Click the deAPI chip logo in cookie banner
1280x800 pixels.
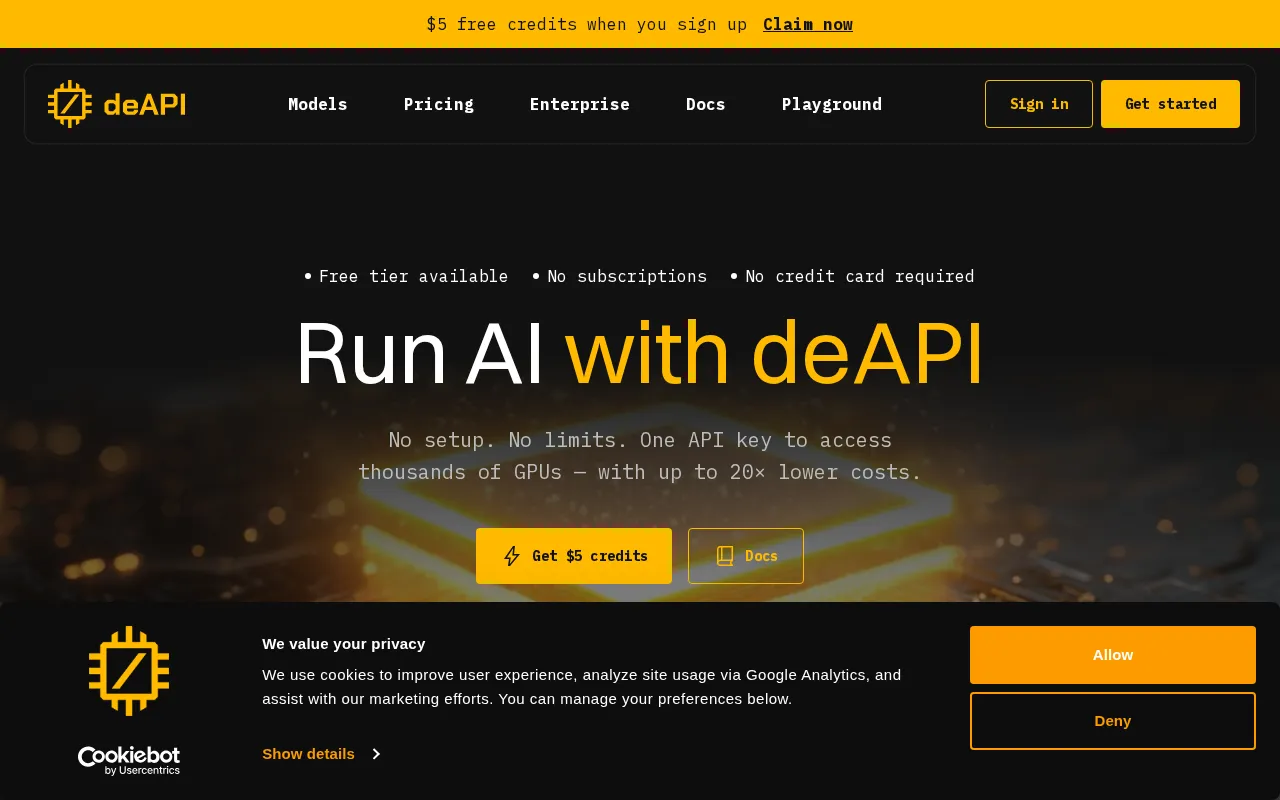pos(129,671)
